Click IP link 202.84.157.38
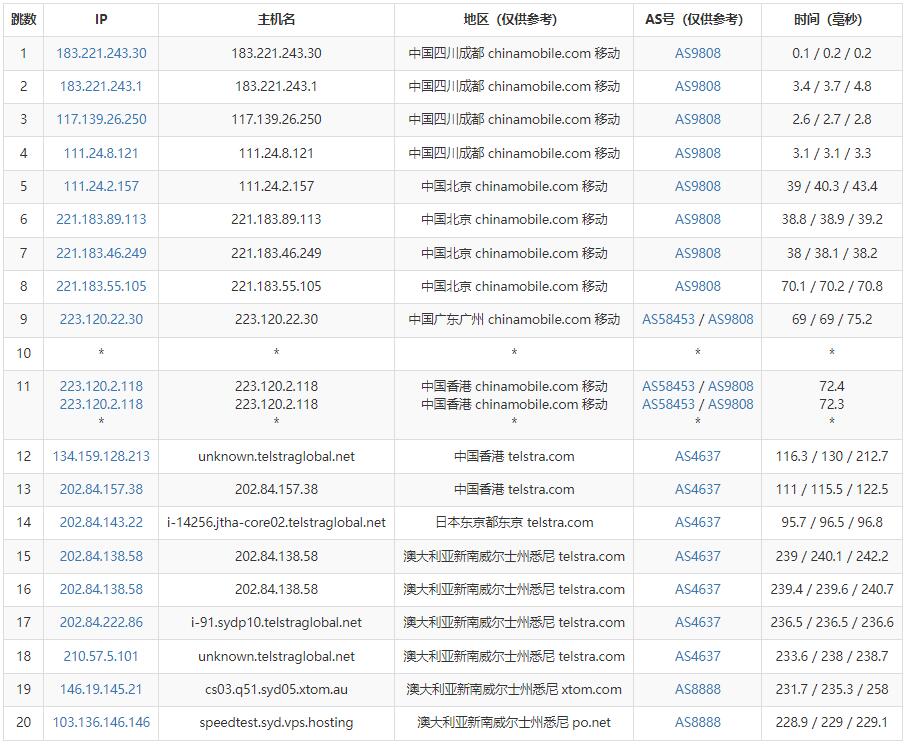 (x=101, y=489)
